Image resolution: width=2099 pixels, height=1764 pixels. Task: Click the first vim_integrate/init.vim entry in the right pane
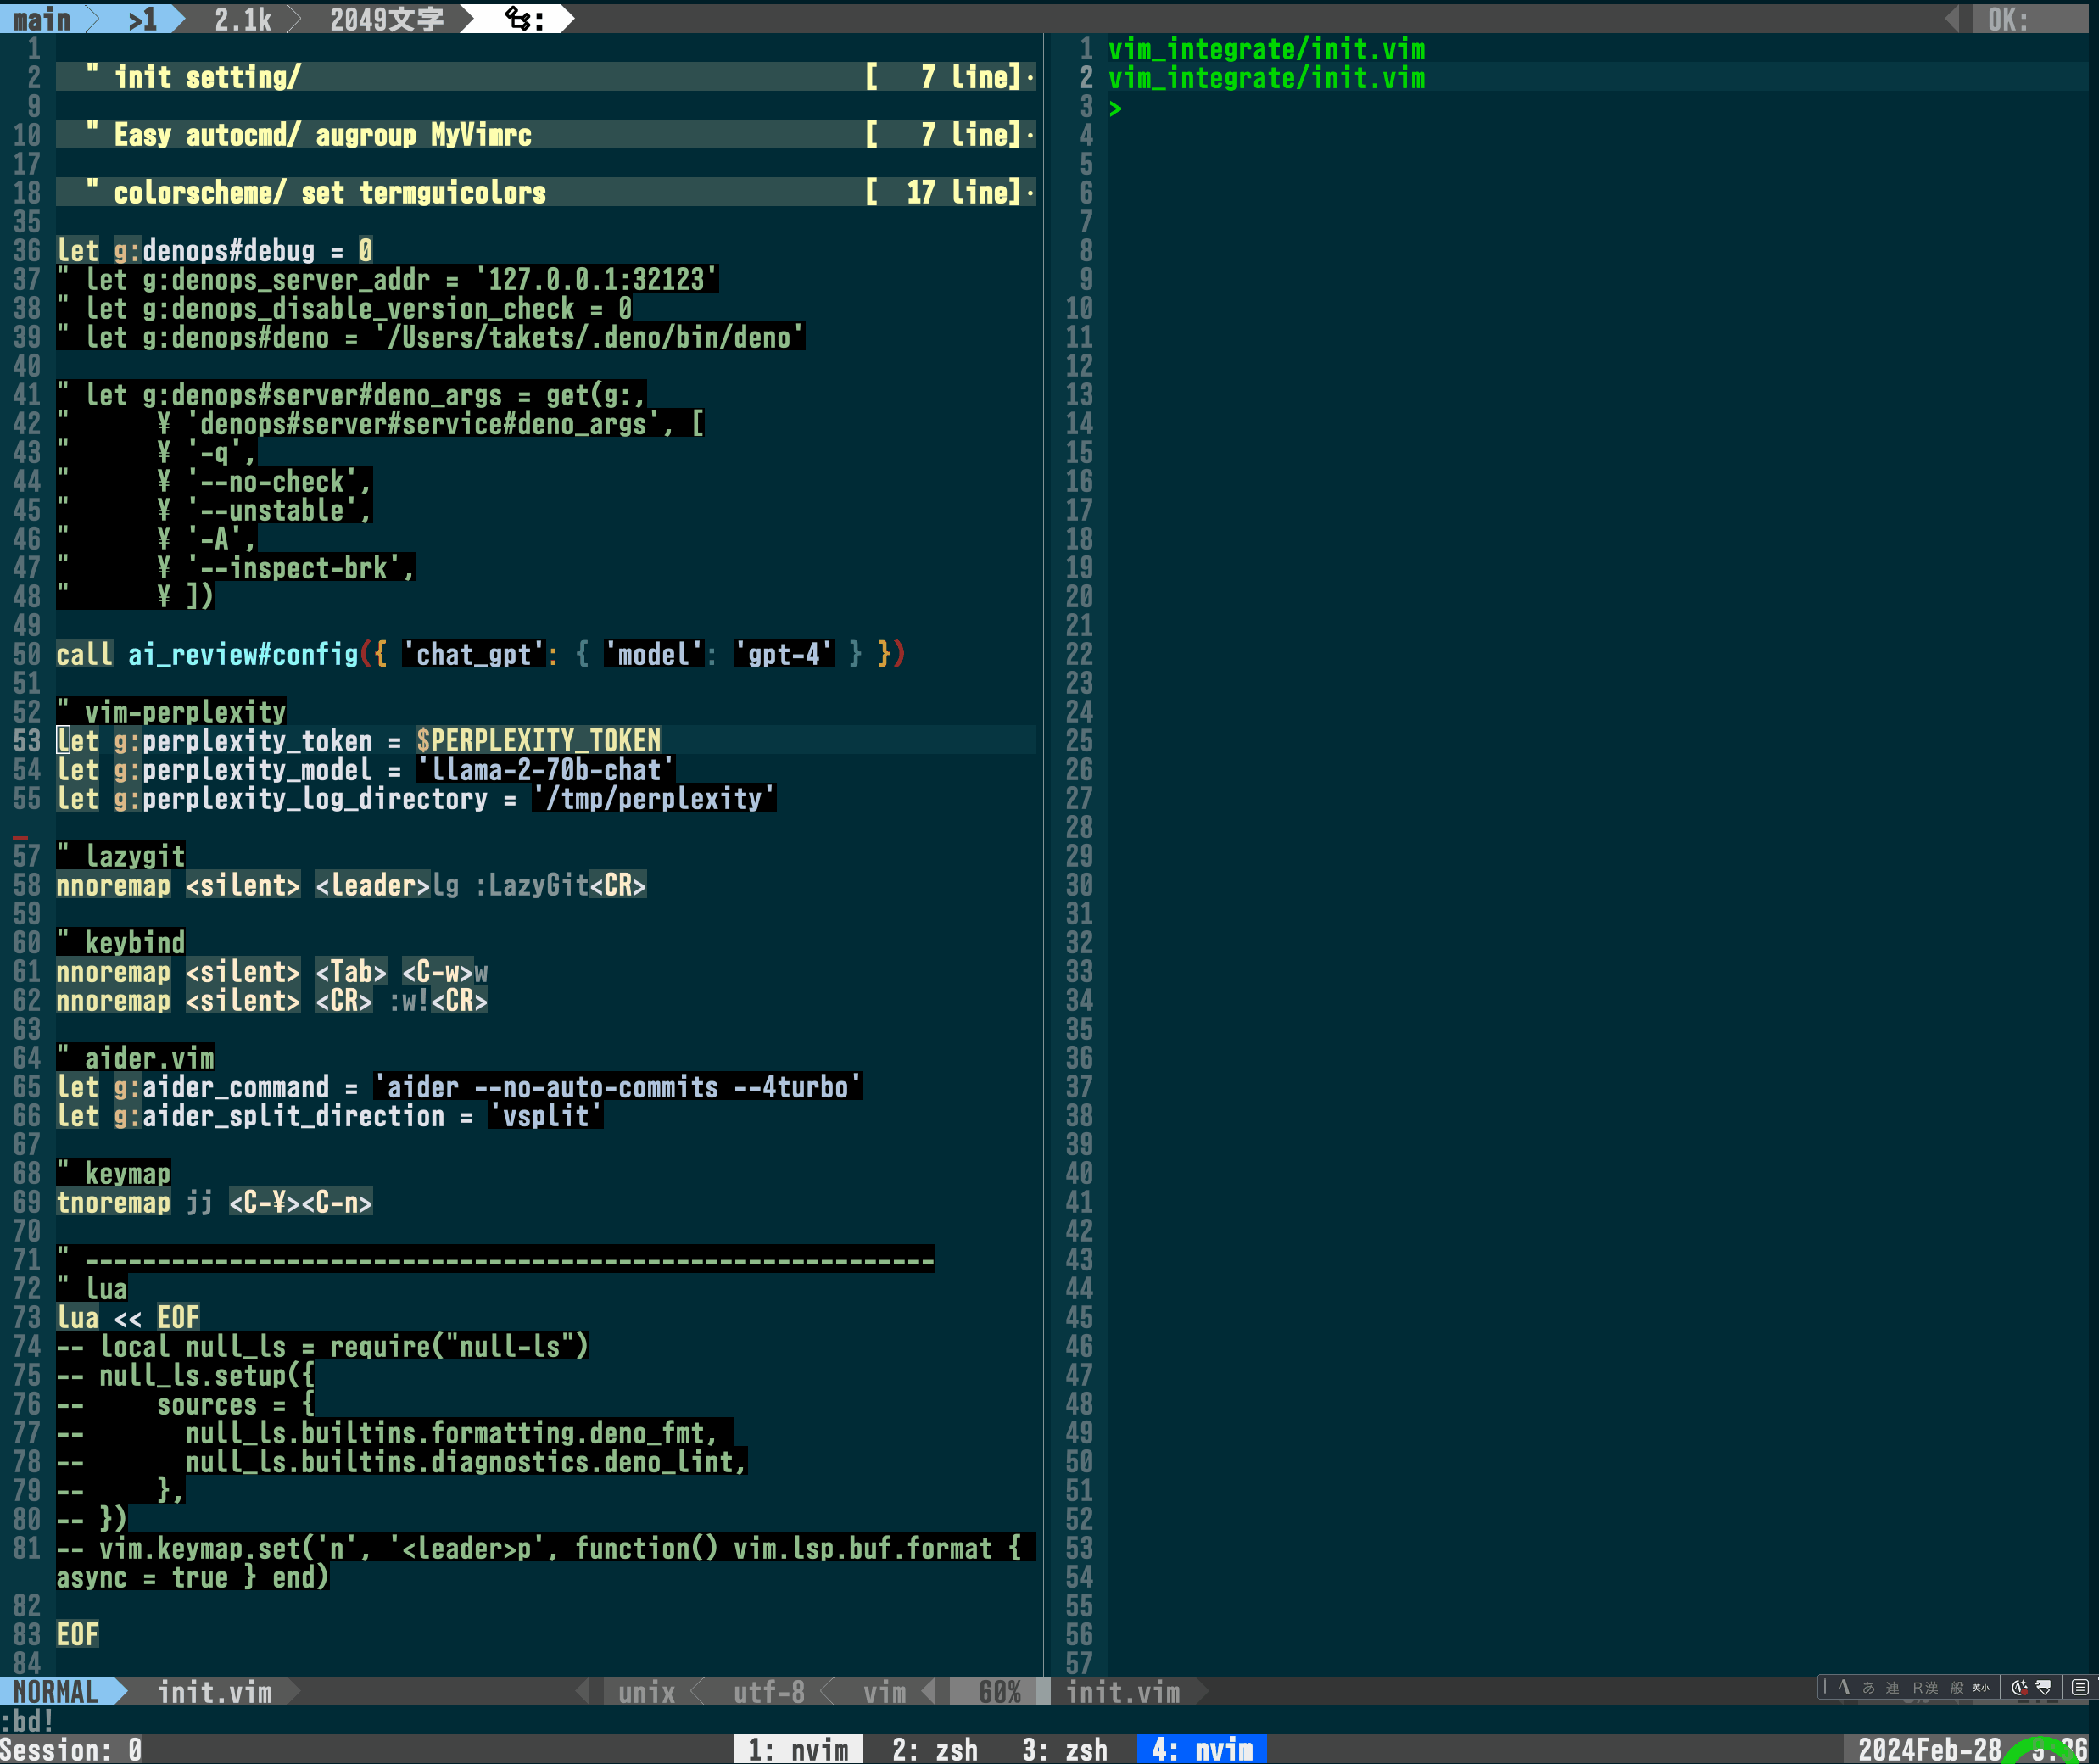tap(1266, 49)
